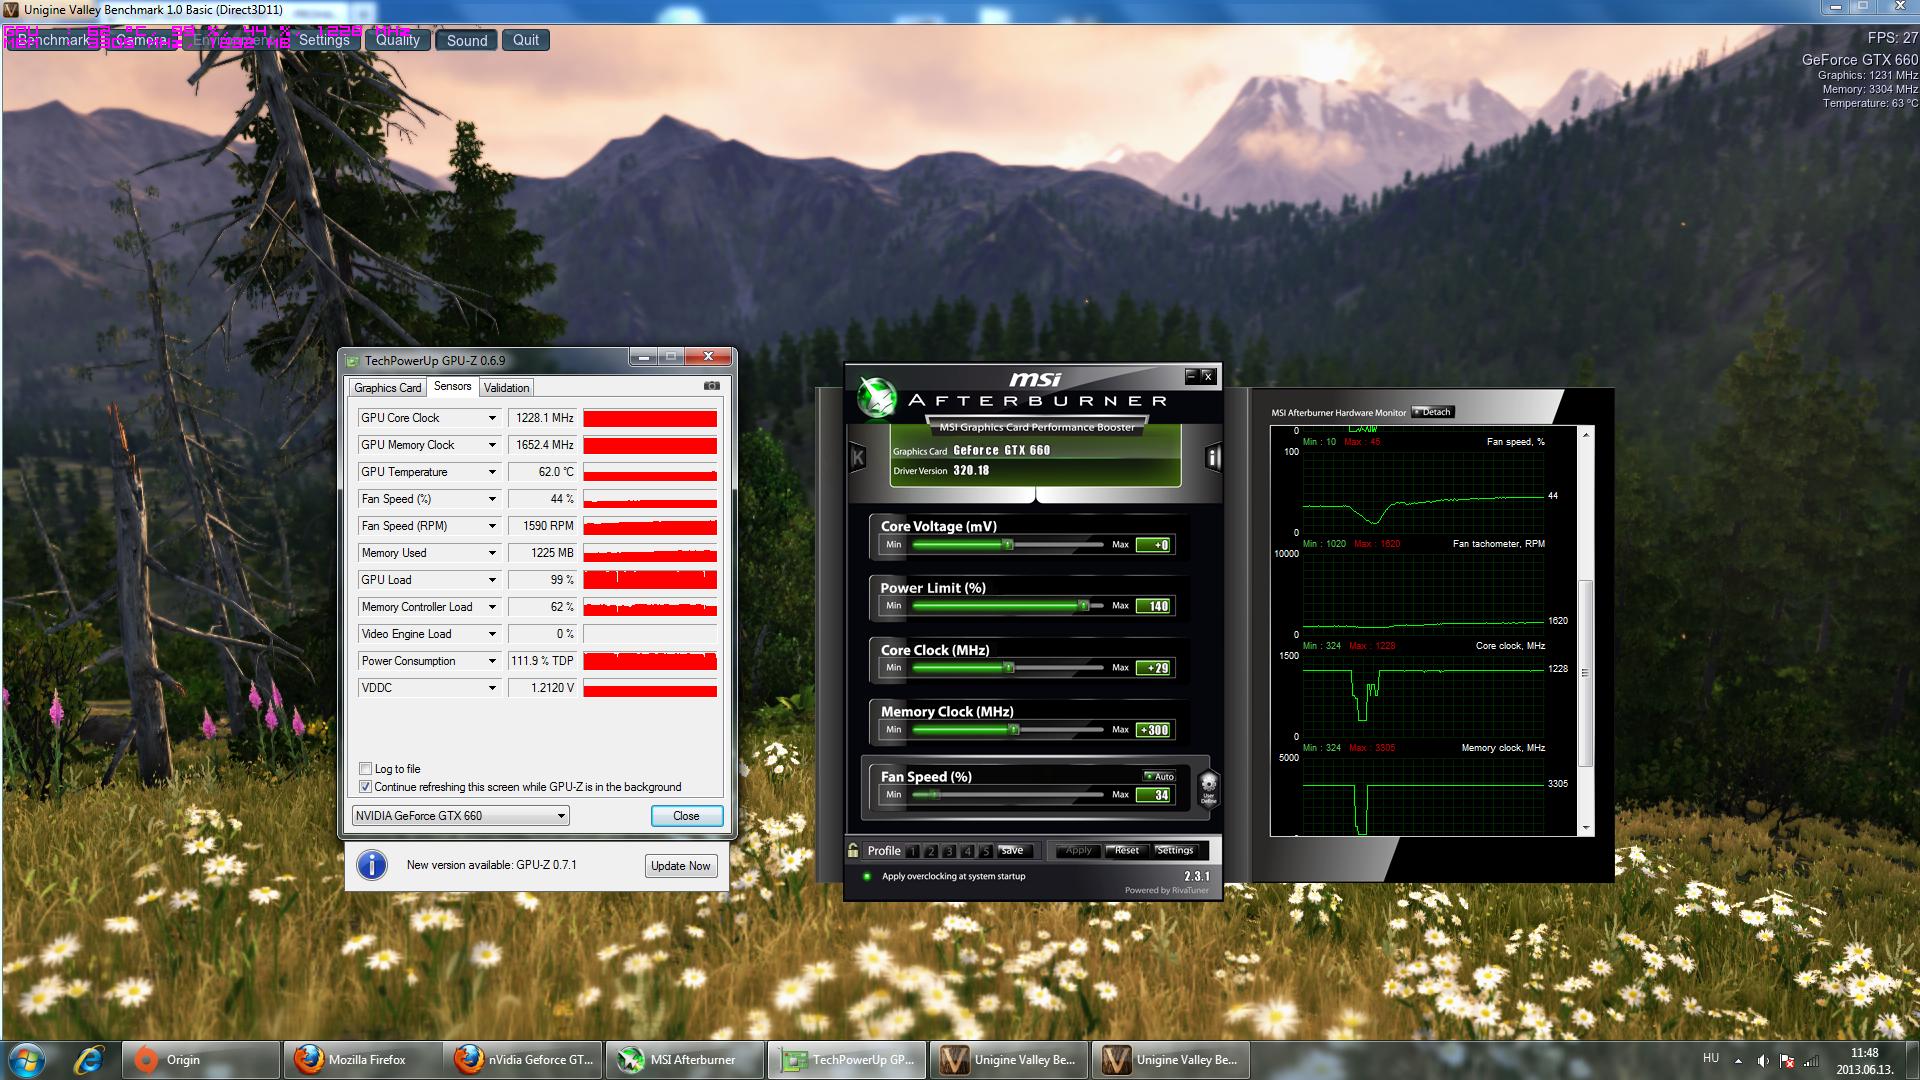Open Afterburner info panel (i button)
This screenshot has width=1920, height=1080.
tap(1213, 458)
